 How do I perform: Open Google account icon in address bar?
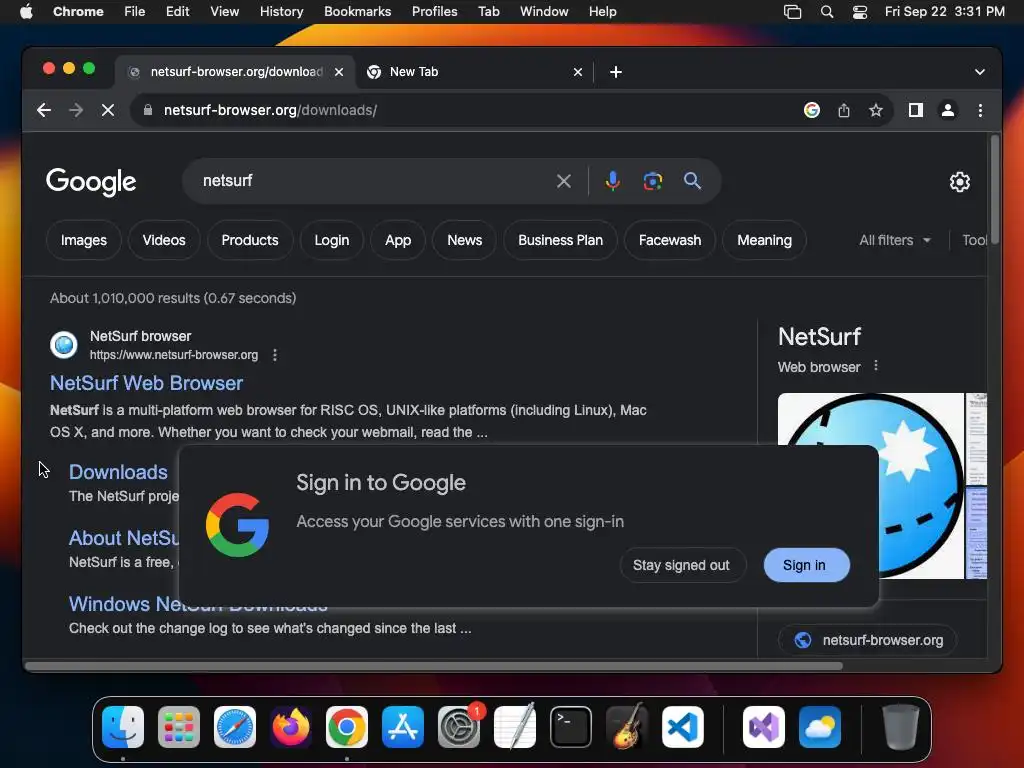(812, 110)
